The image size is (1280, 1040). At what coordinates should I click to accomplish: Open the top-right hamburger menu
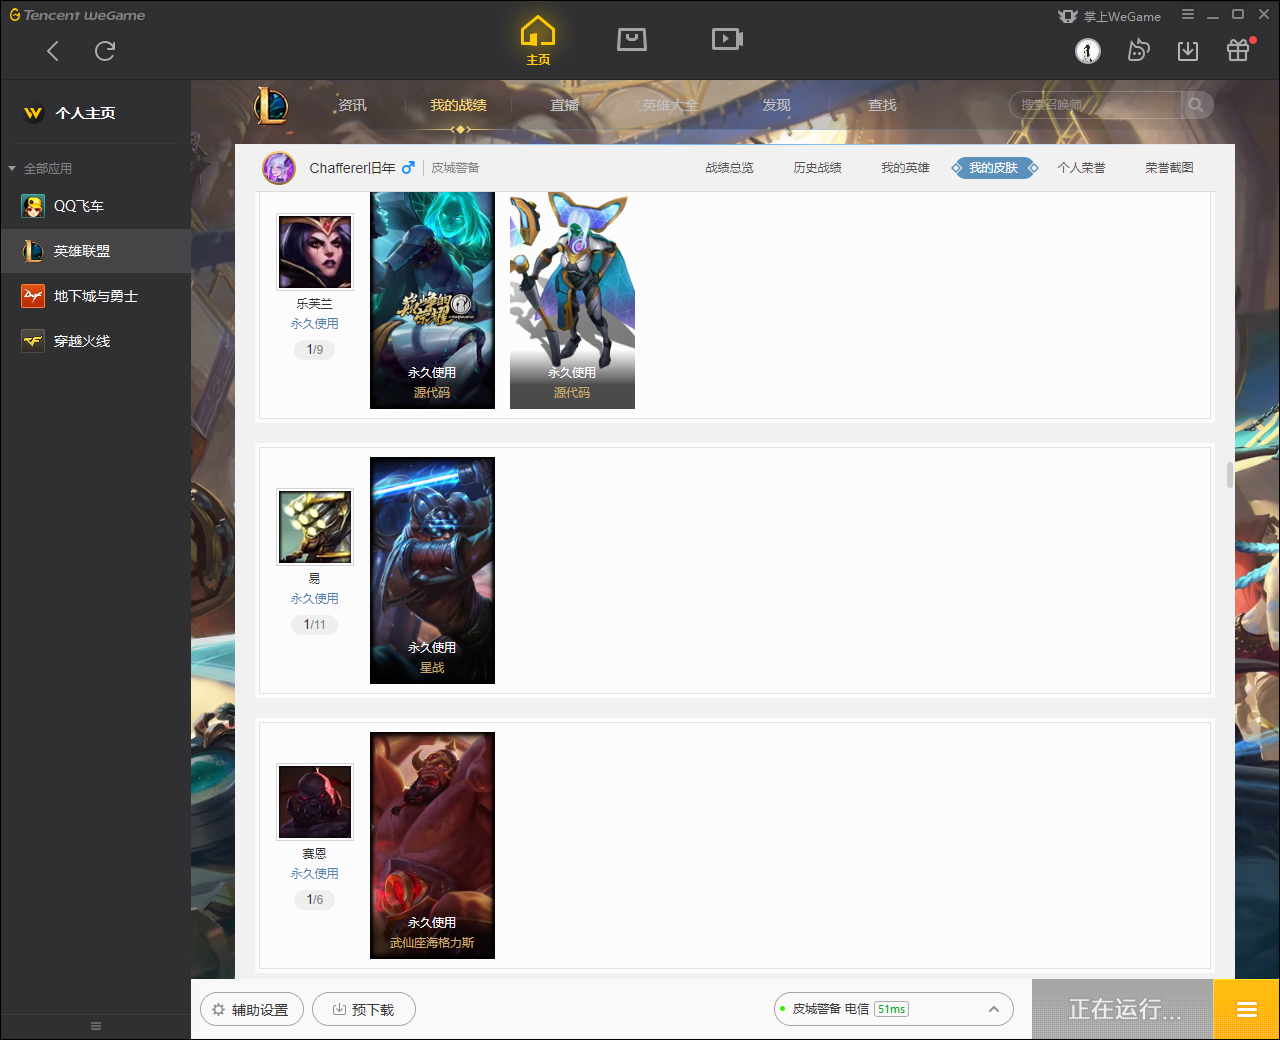click(x=1188, y=15)
